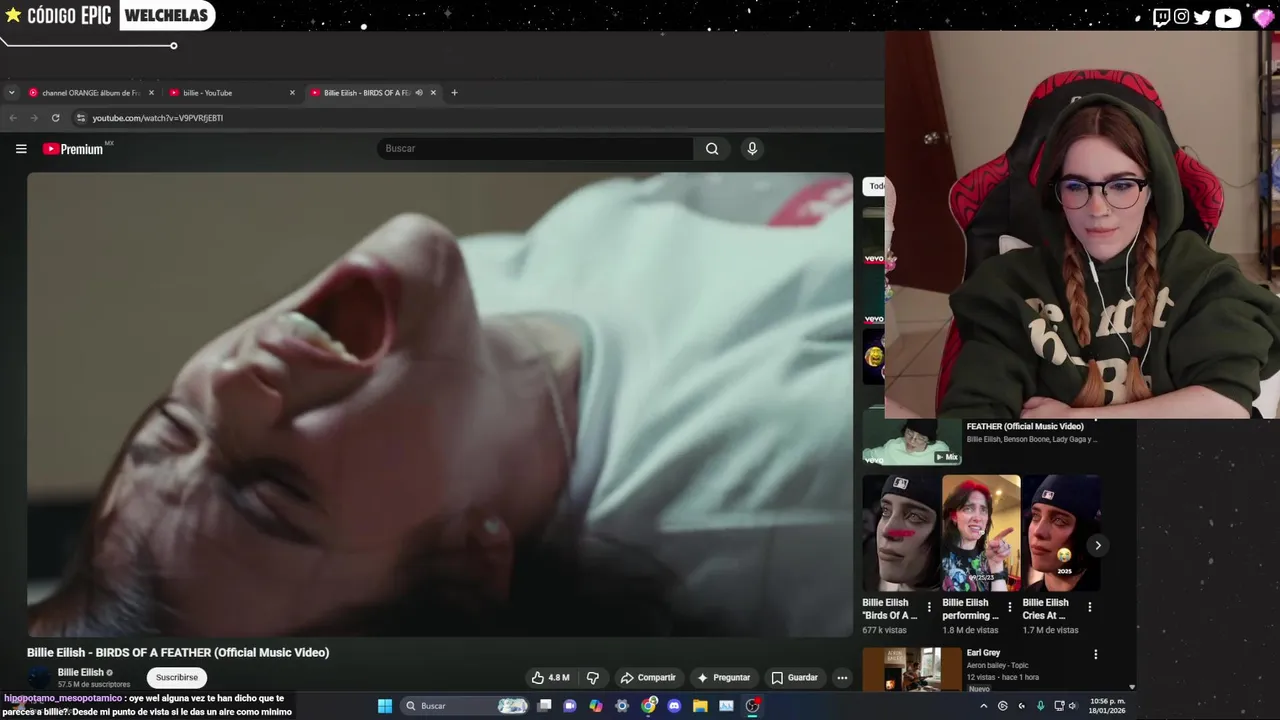This screenshot has width=1280, height=720.
Task: Close the billie - YouTube tab
Action: pos(292,93)
